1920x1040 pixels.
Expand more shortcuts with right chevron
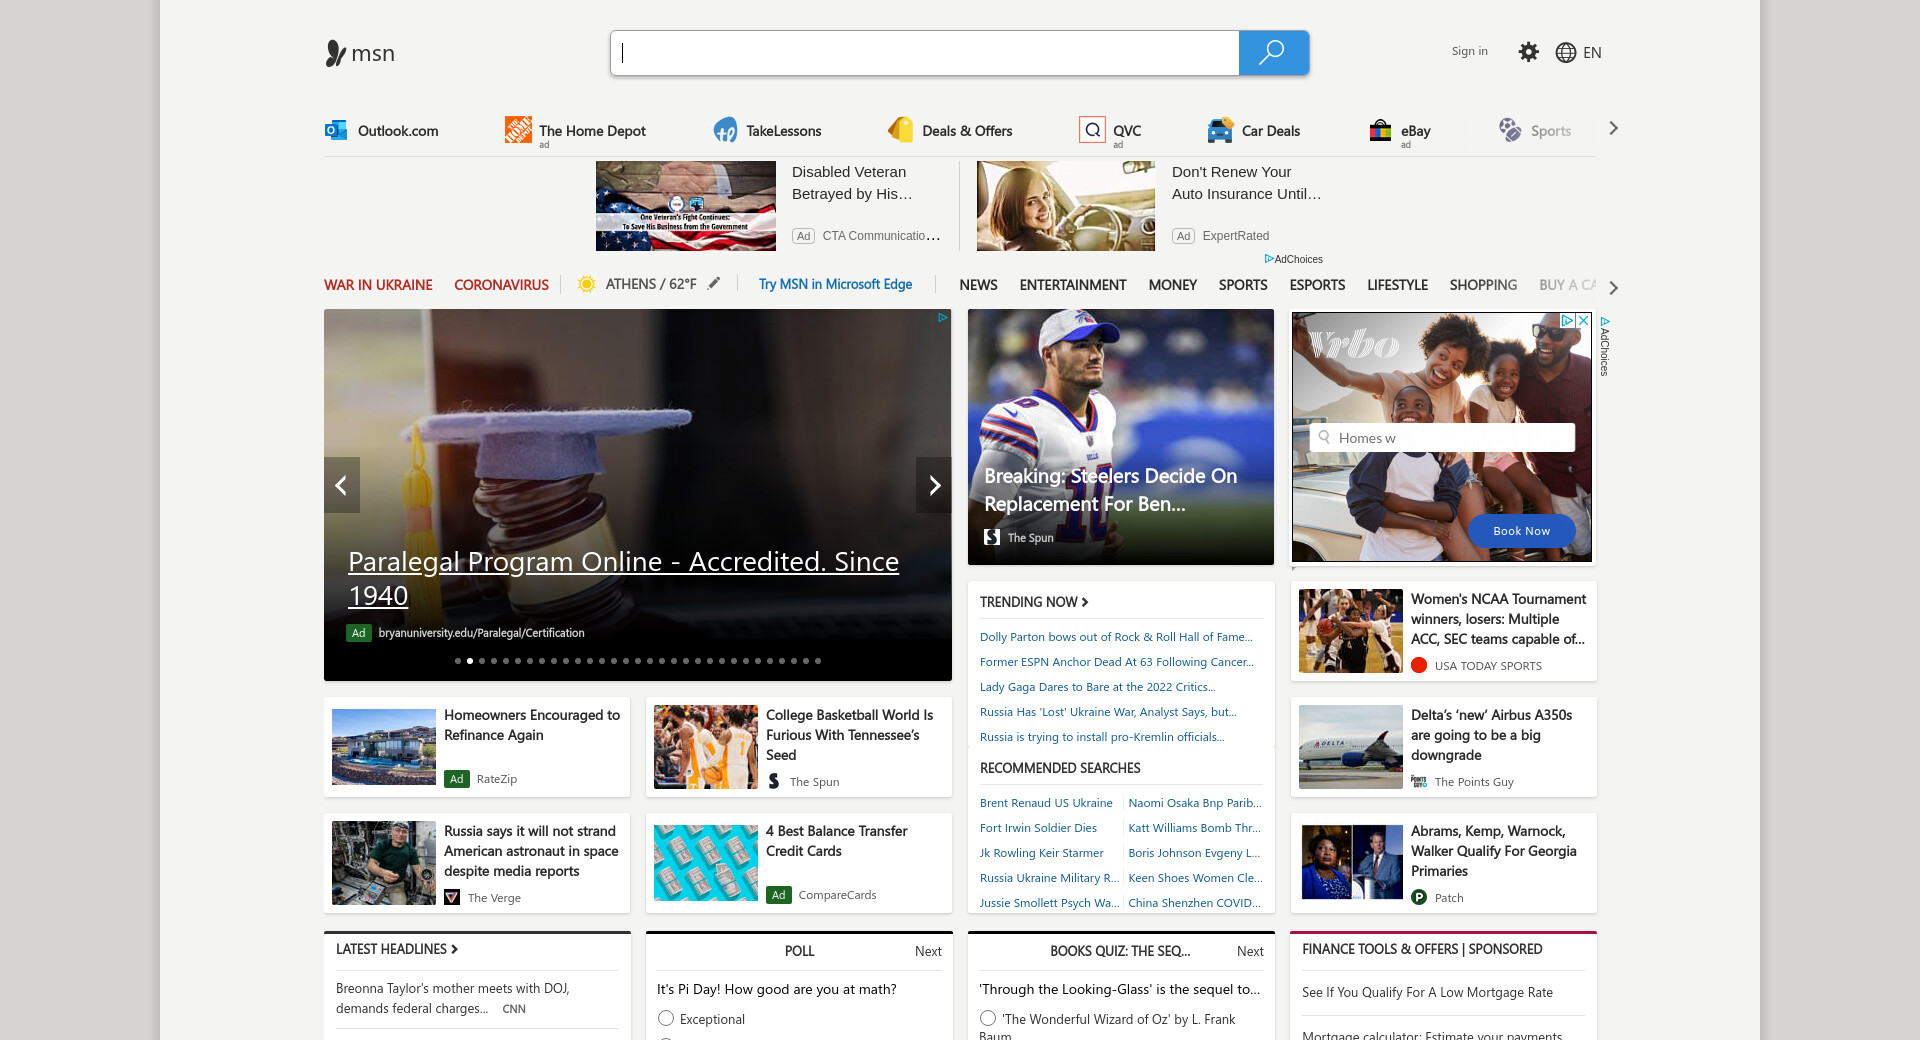point(1613,128)
